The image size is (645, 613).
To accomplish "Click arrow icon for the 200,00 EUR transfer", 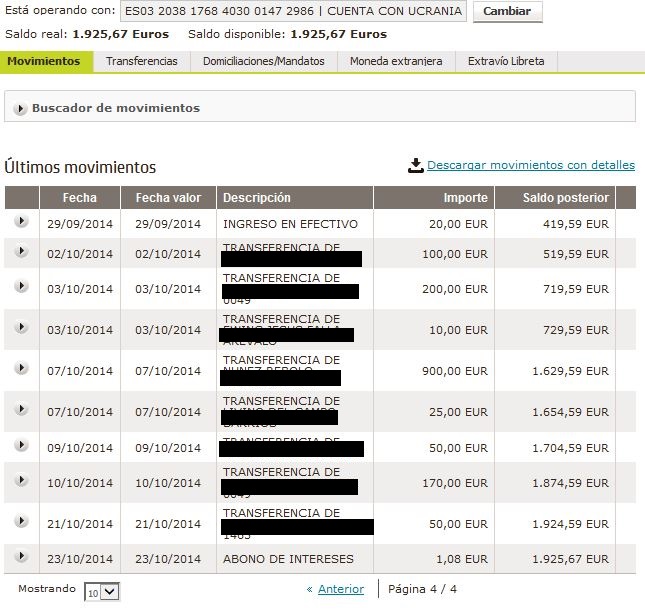I will click(21, 286).
